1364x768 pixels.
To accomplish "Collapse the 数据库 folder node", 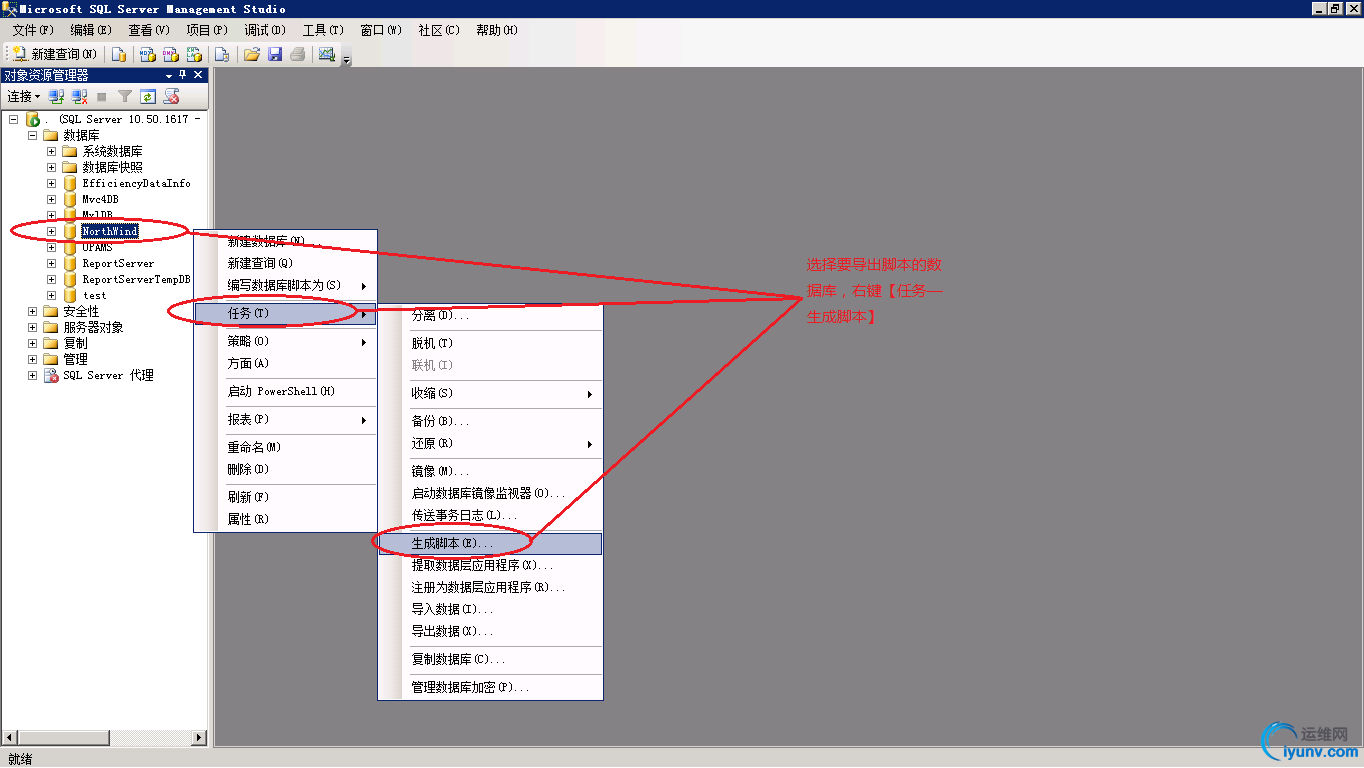I will pos(32,135).
